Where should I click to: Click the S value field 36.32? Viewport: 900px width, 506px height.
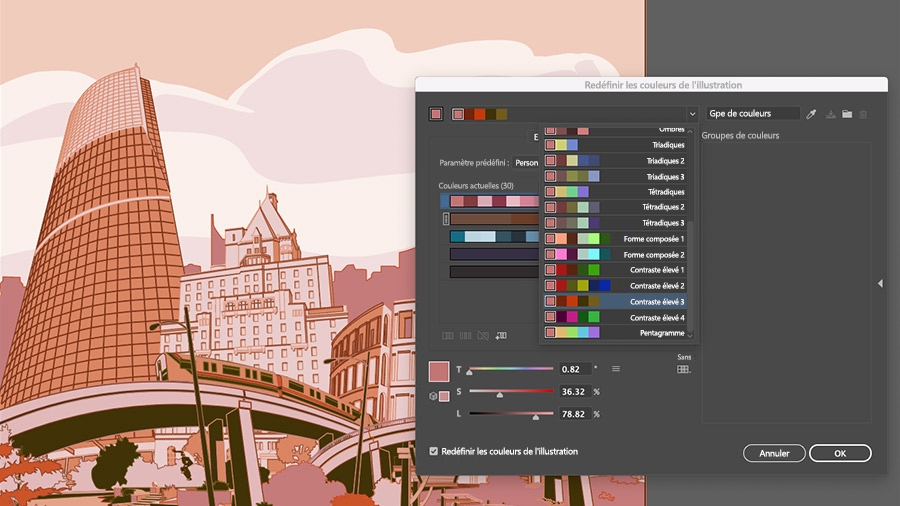click(x=575, y=391)
